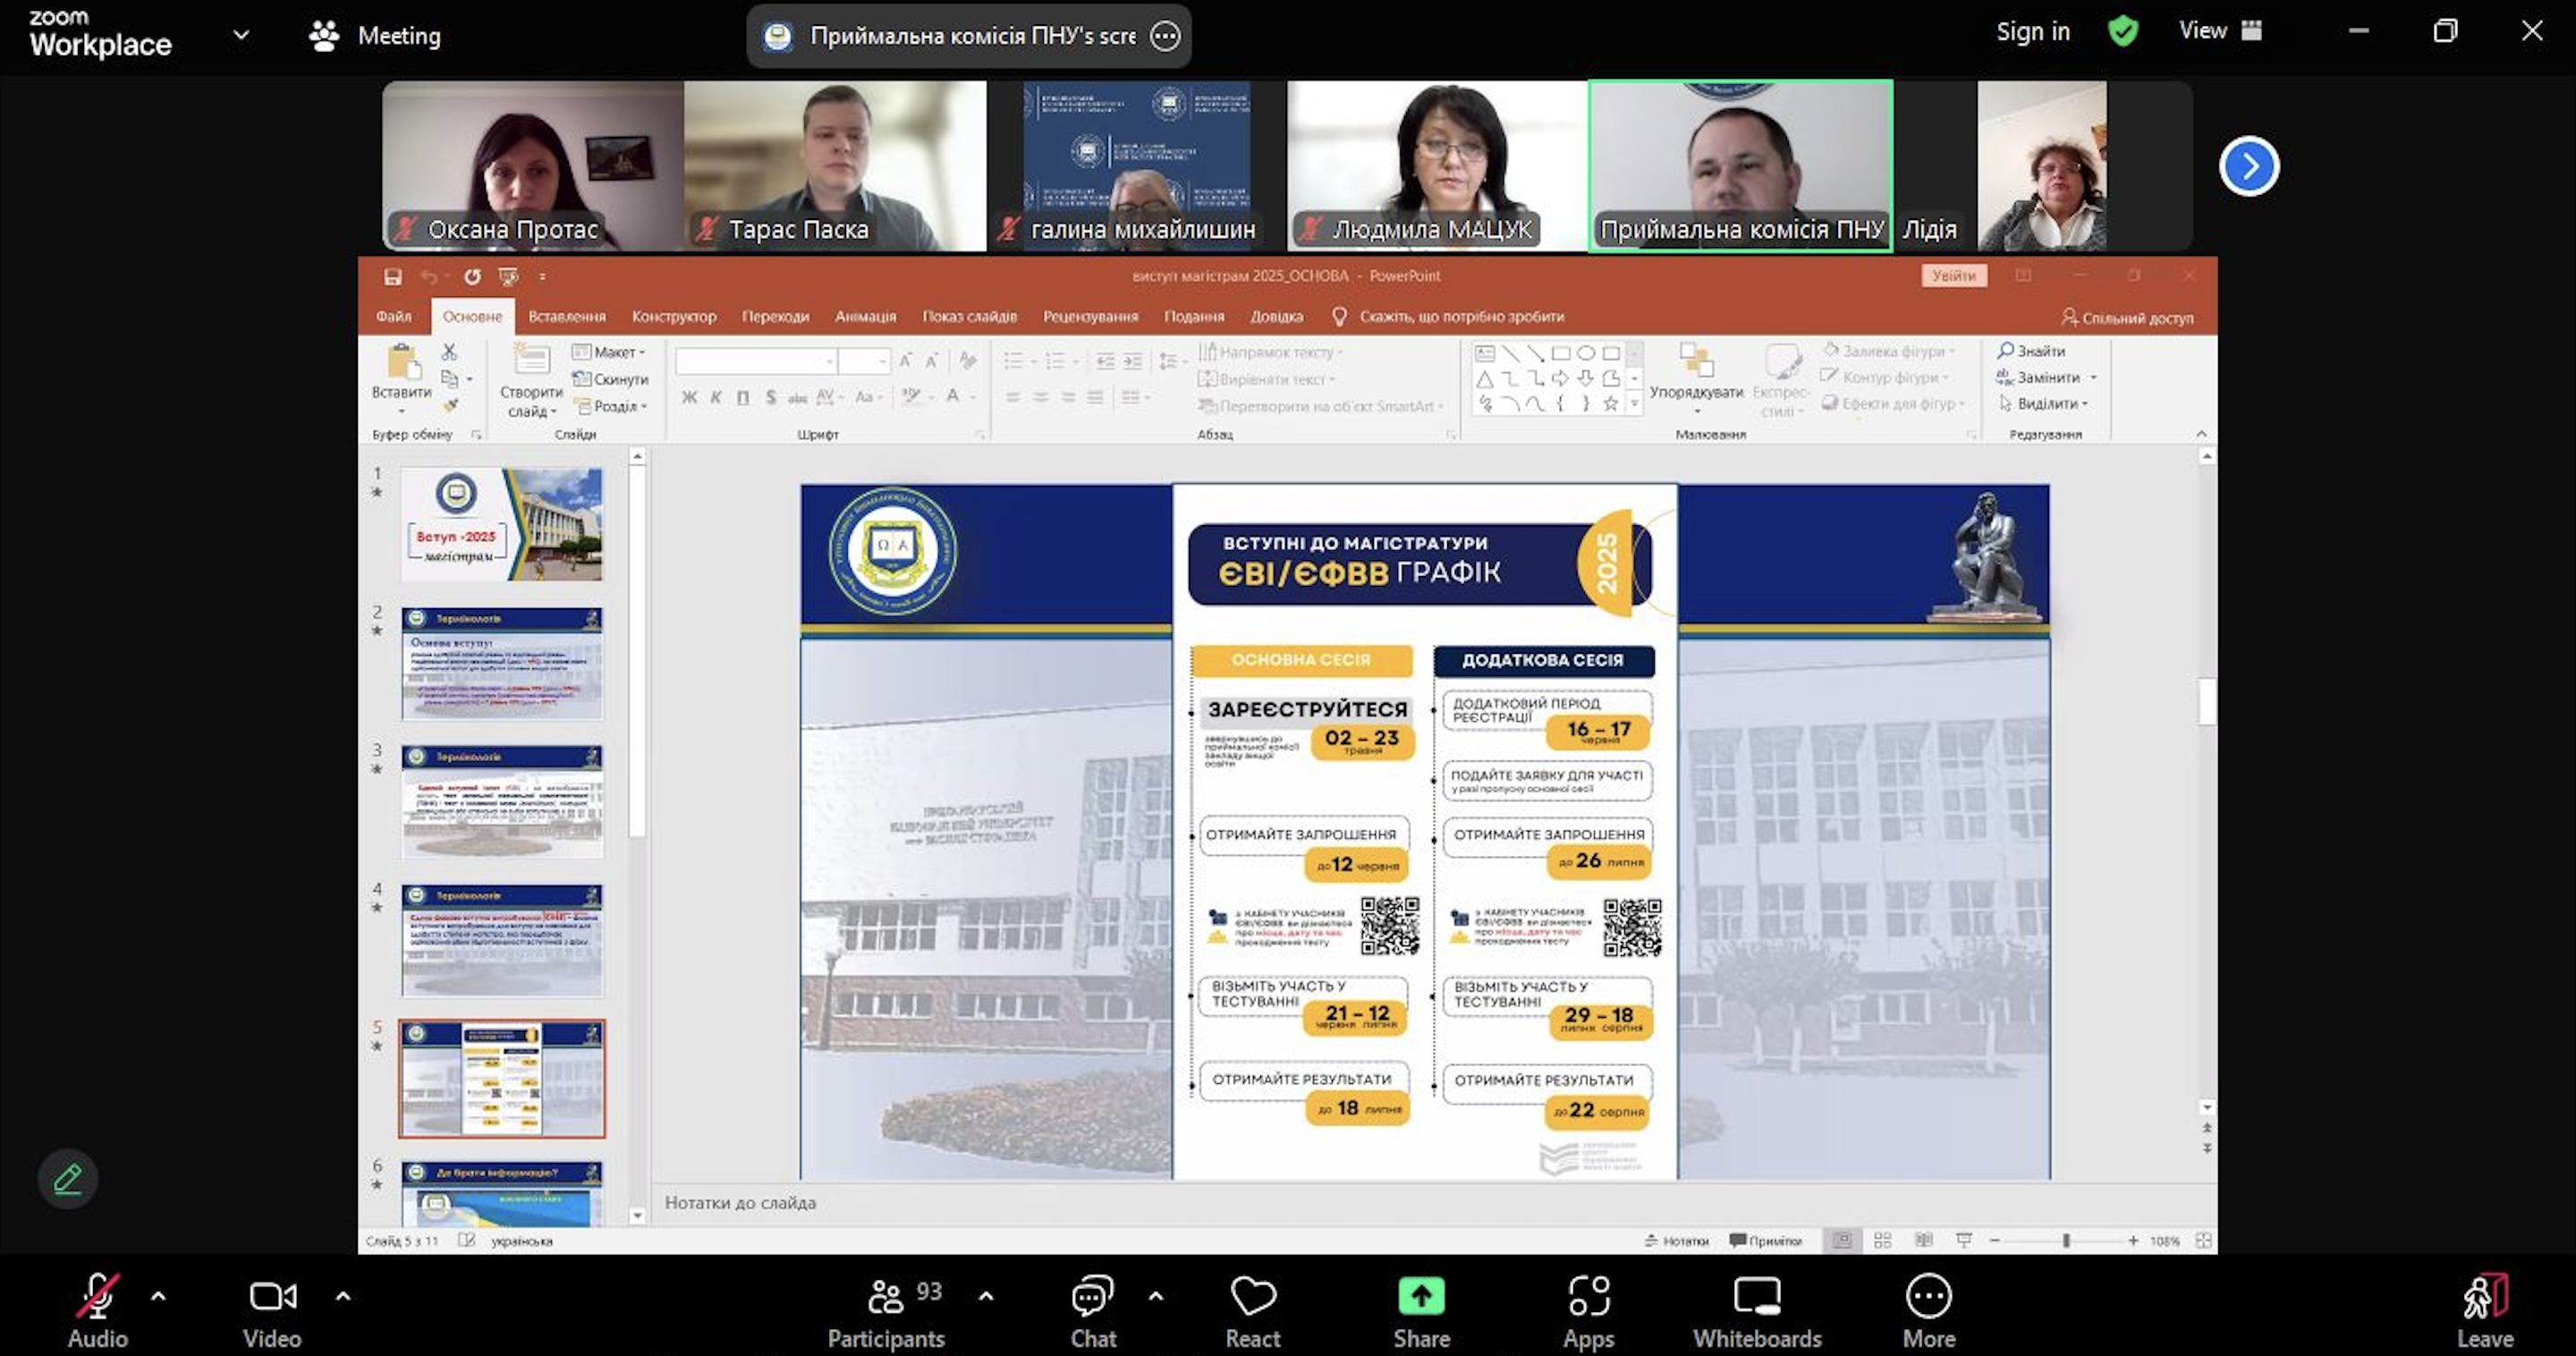Open the Whiteboards icon

(x=1757, y=1297)
